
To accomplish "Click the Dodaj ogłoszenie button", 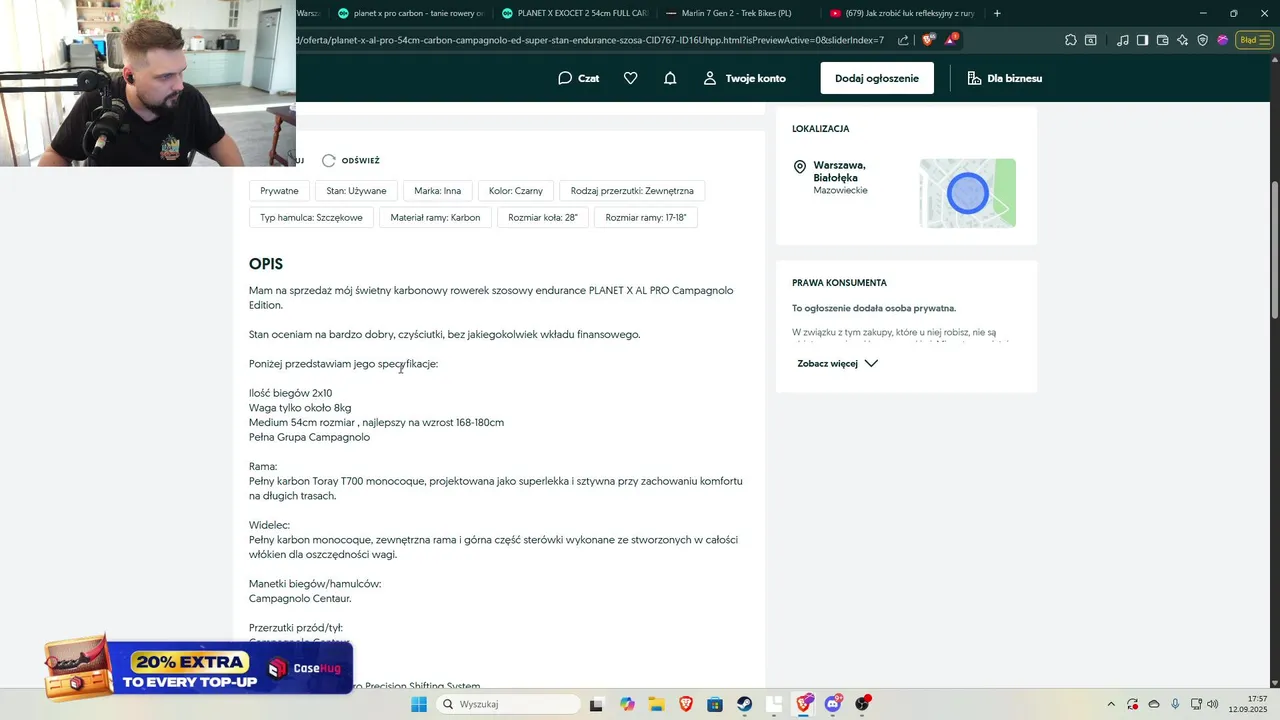I will click(877, 78).
